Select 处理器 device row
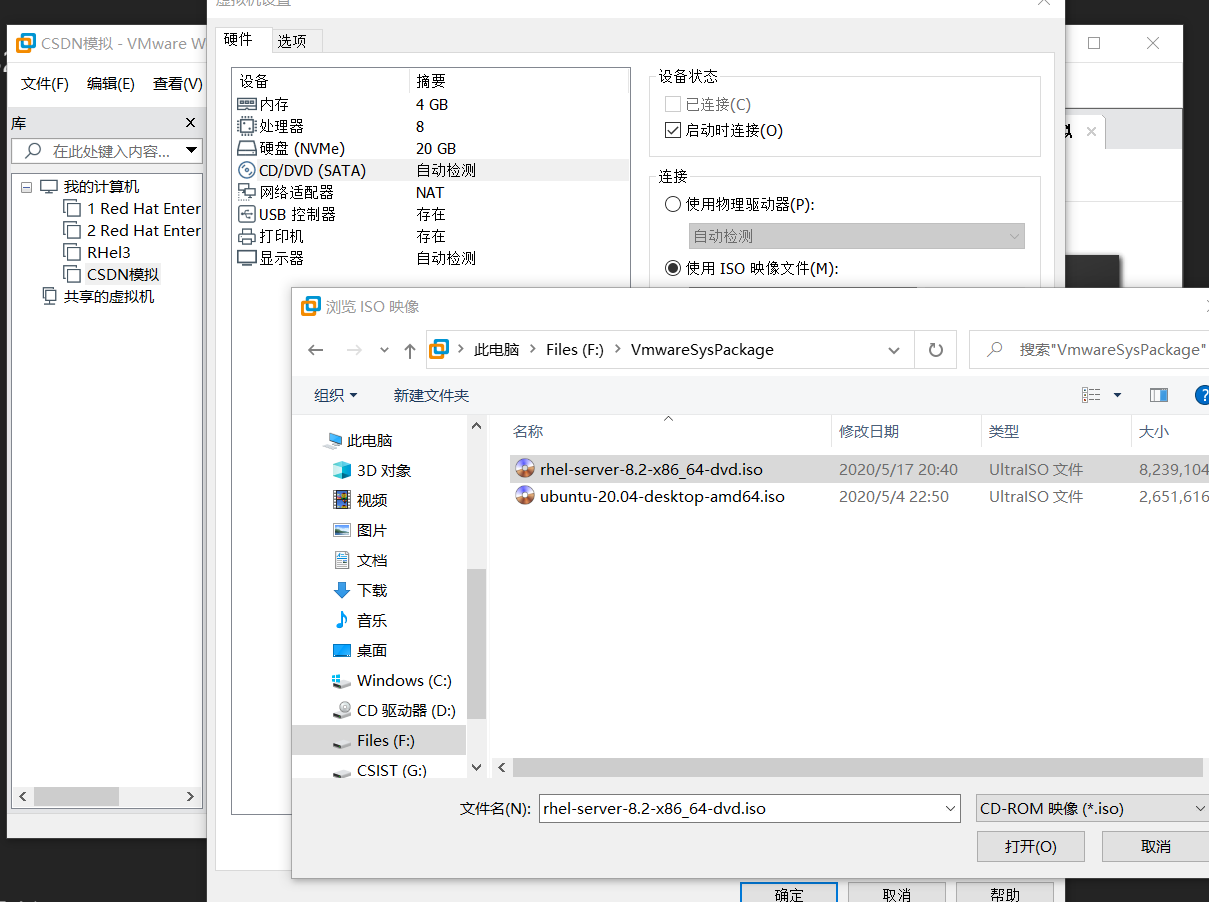This screenshot has height=902, width=1209. [431, 126]
